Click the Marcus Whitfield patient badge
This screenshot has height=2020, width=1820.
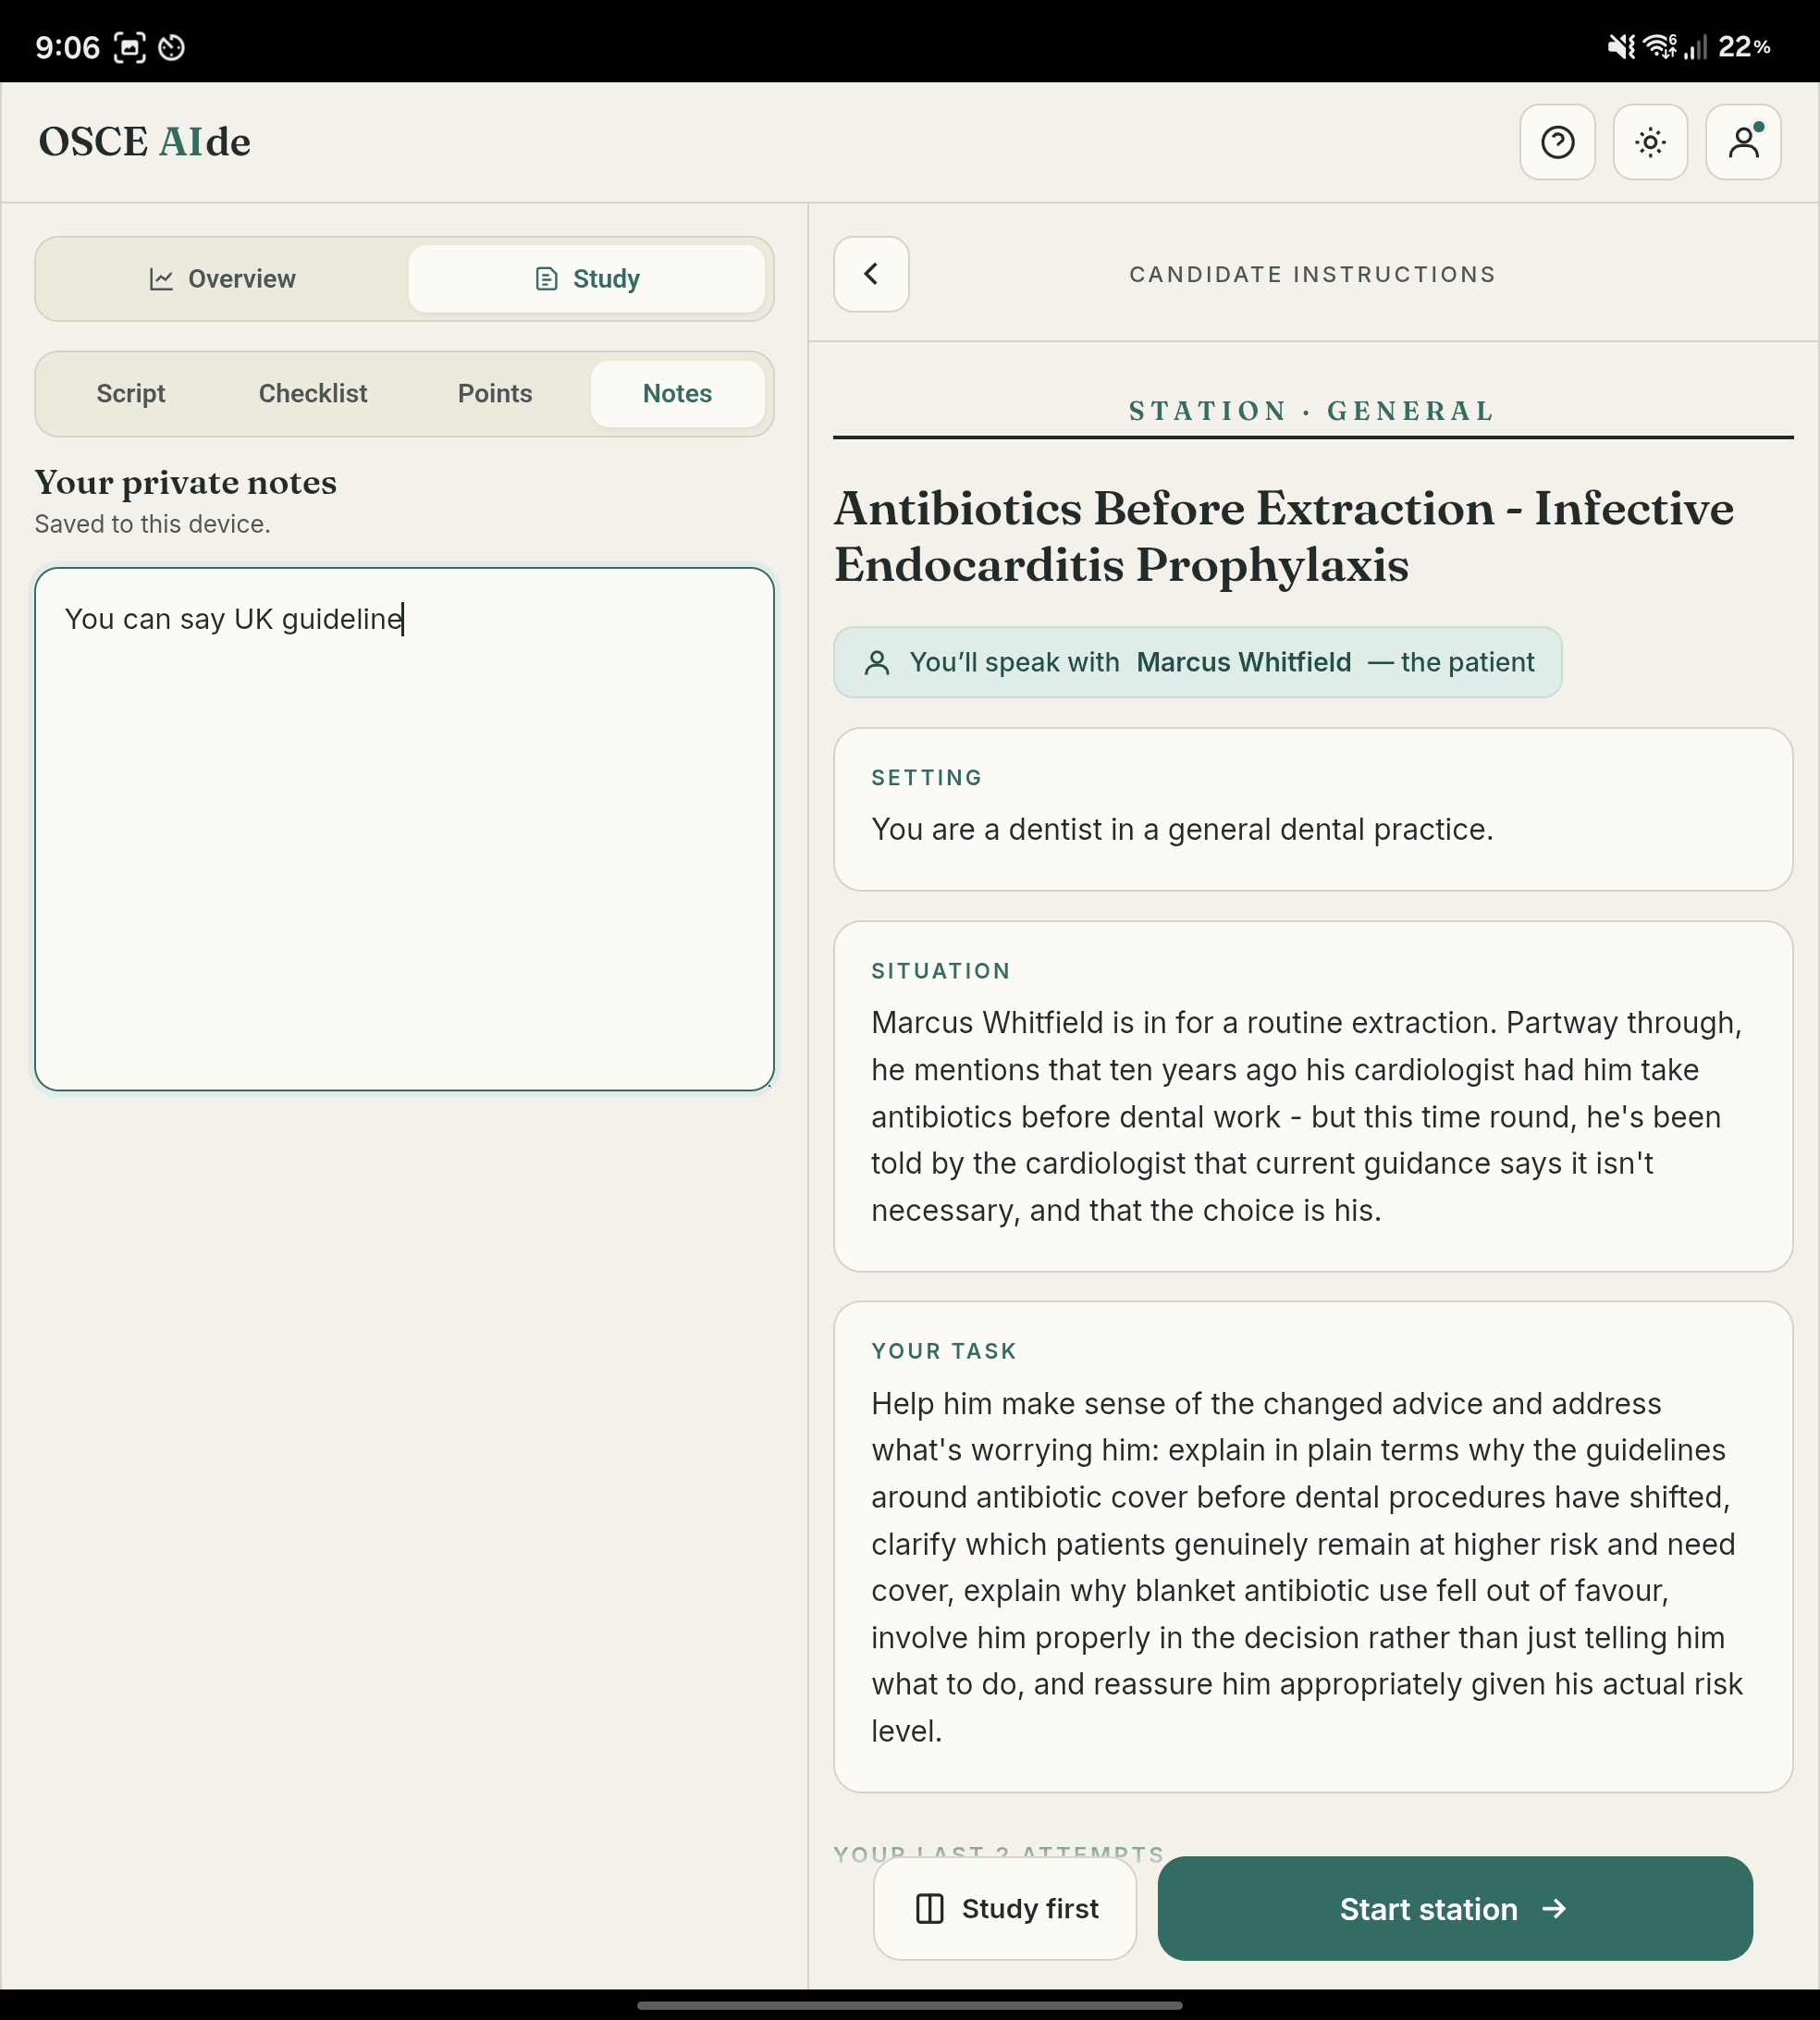[1197, 662]
